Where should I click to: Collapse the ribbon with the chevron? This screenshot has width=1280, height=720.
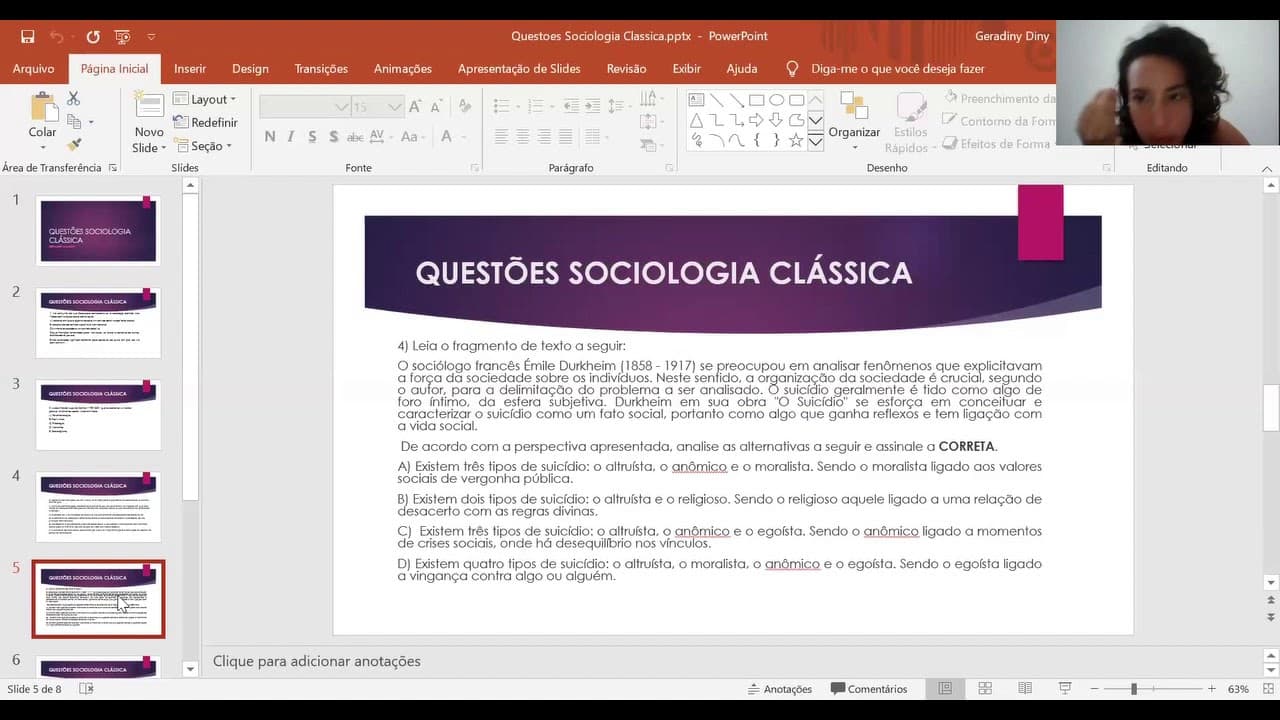pos(1267,168)
